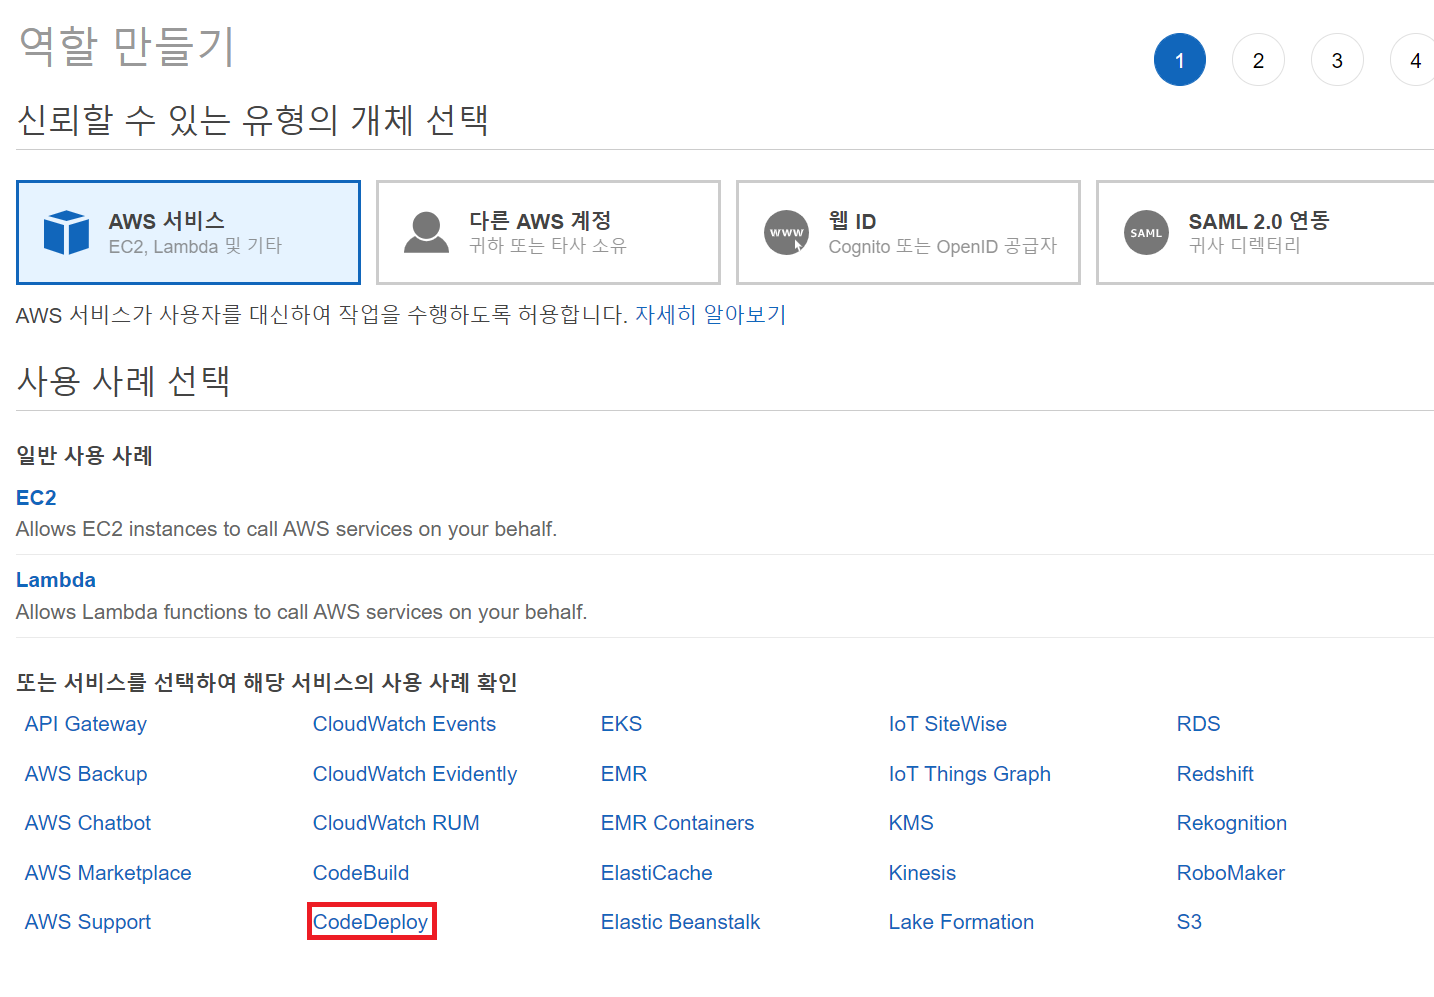Open the 자세히 알아보기 link
Viewport: 1434px width, 997px height.
(711, 315)
